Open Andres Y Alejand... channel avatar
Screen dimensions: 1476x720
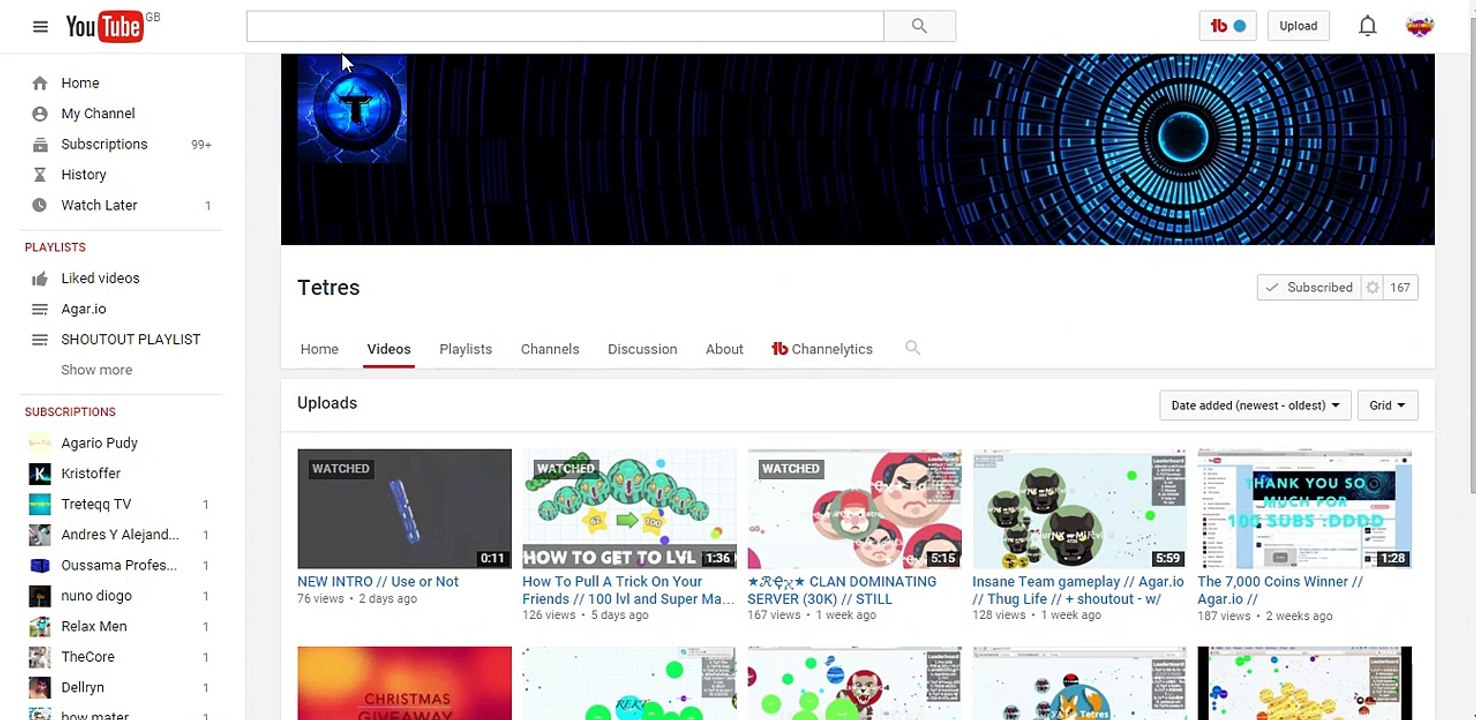40,535
